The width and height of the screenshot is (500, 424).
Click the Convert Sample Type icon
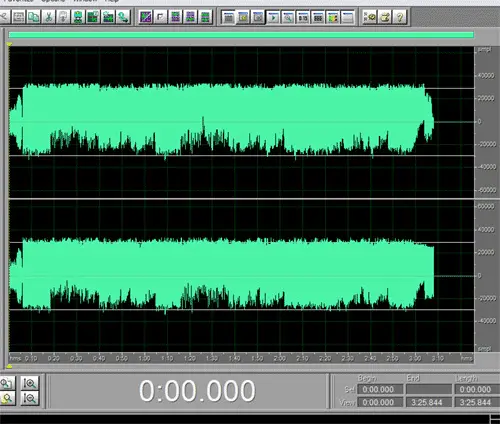[x=370, y=17]
